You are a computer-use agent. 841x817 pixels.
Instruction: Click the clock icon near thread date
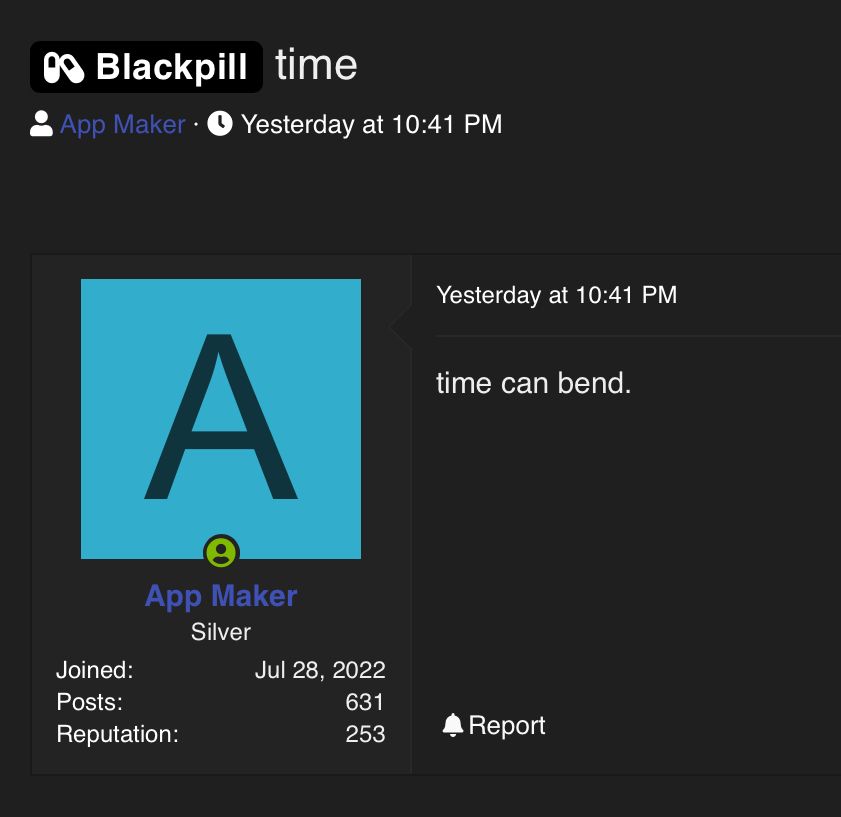[x=220, y=123]
